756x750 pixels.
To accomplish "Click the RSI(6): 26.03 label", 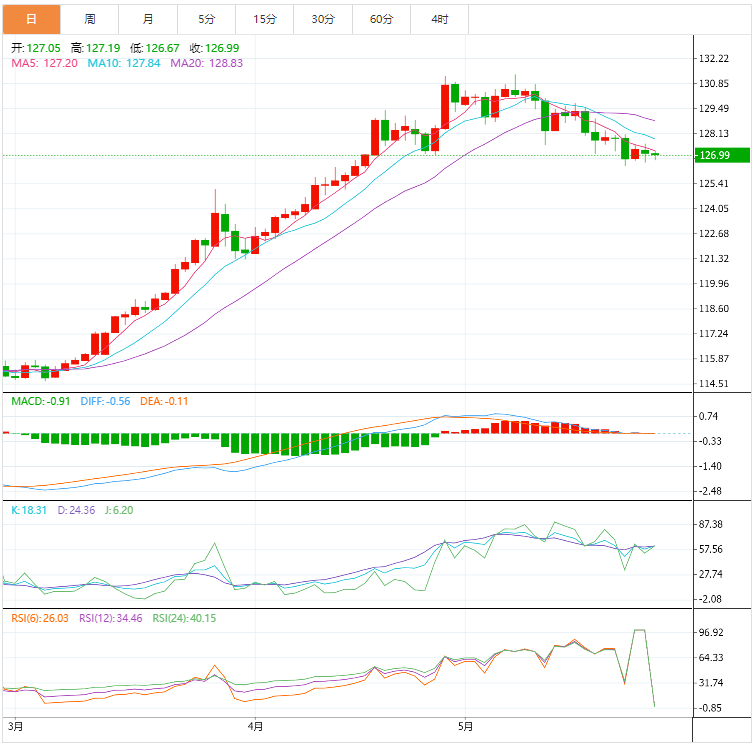I will coord(38,618).
